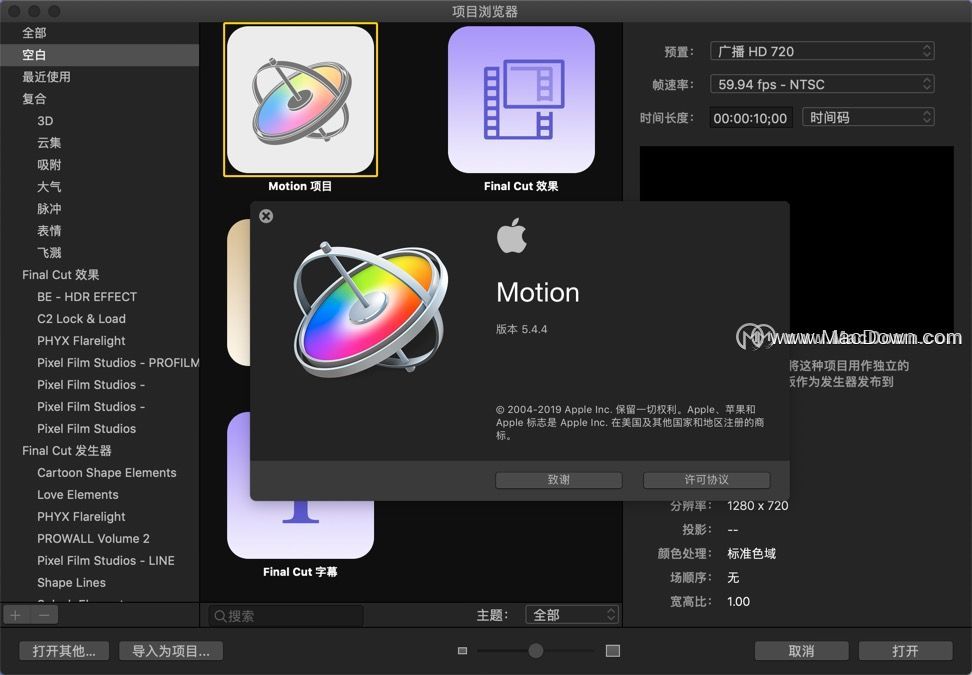Click the 标准色域 color processing value

(x=751, y=554)
